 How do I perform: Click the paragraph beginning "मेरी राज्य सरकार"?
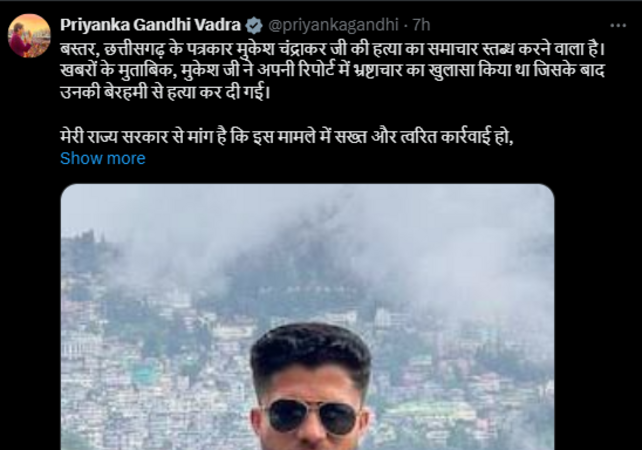(287, 136)
